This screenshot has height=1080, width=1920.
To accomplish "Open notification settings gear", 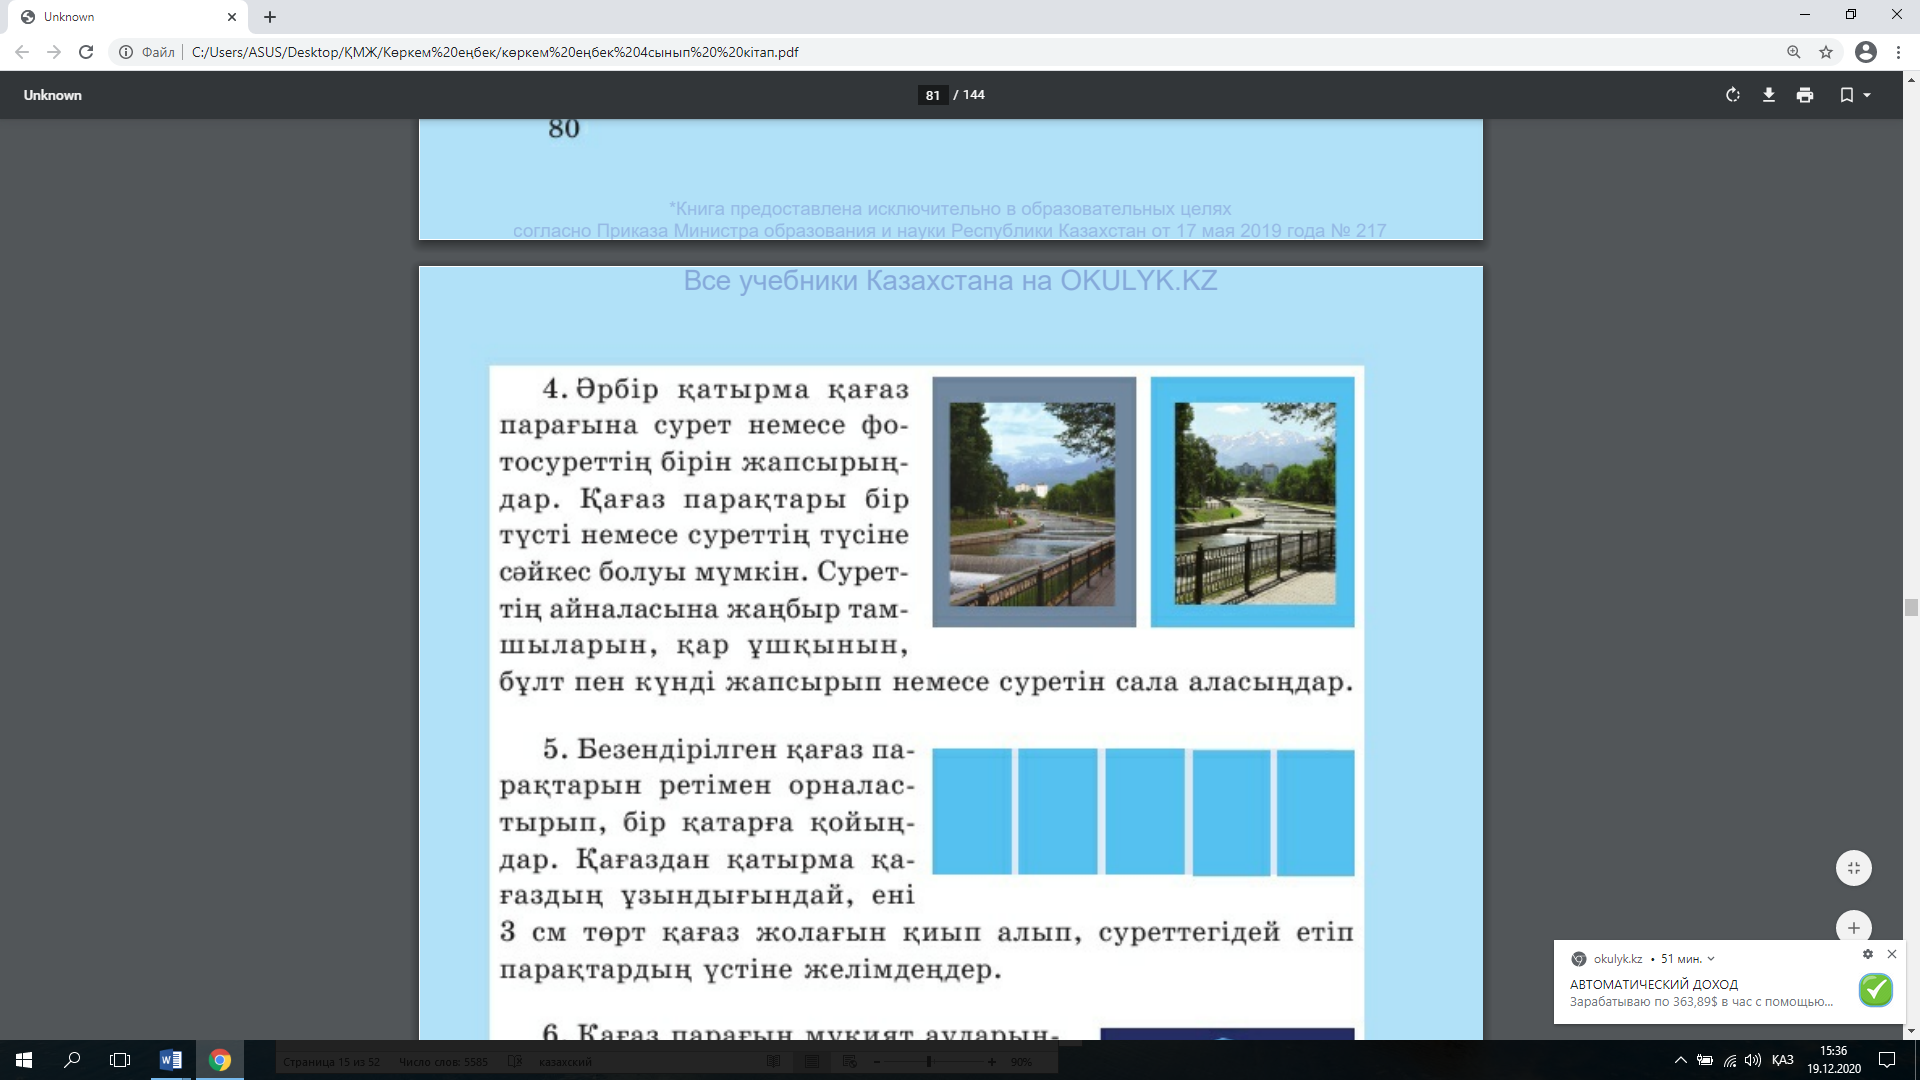I will pos(1868,954).
